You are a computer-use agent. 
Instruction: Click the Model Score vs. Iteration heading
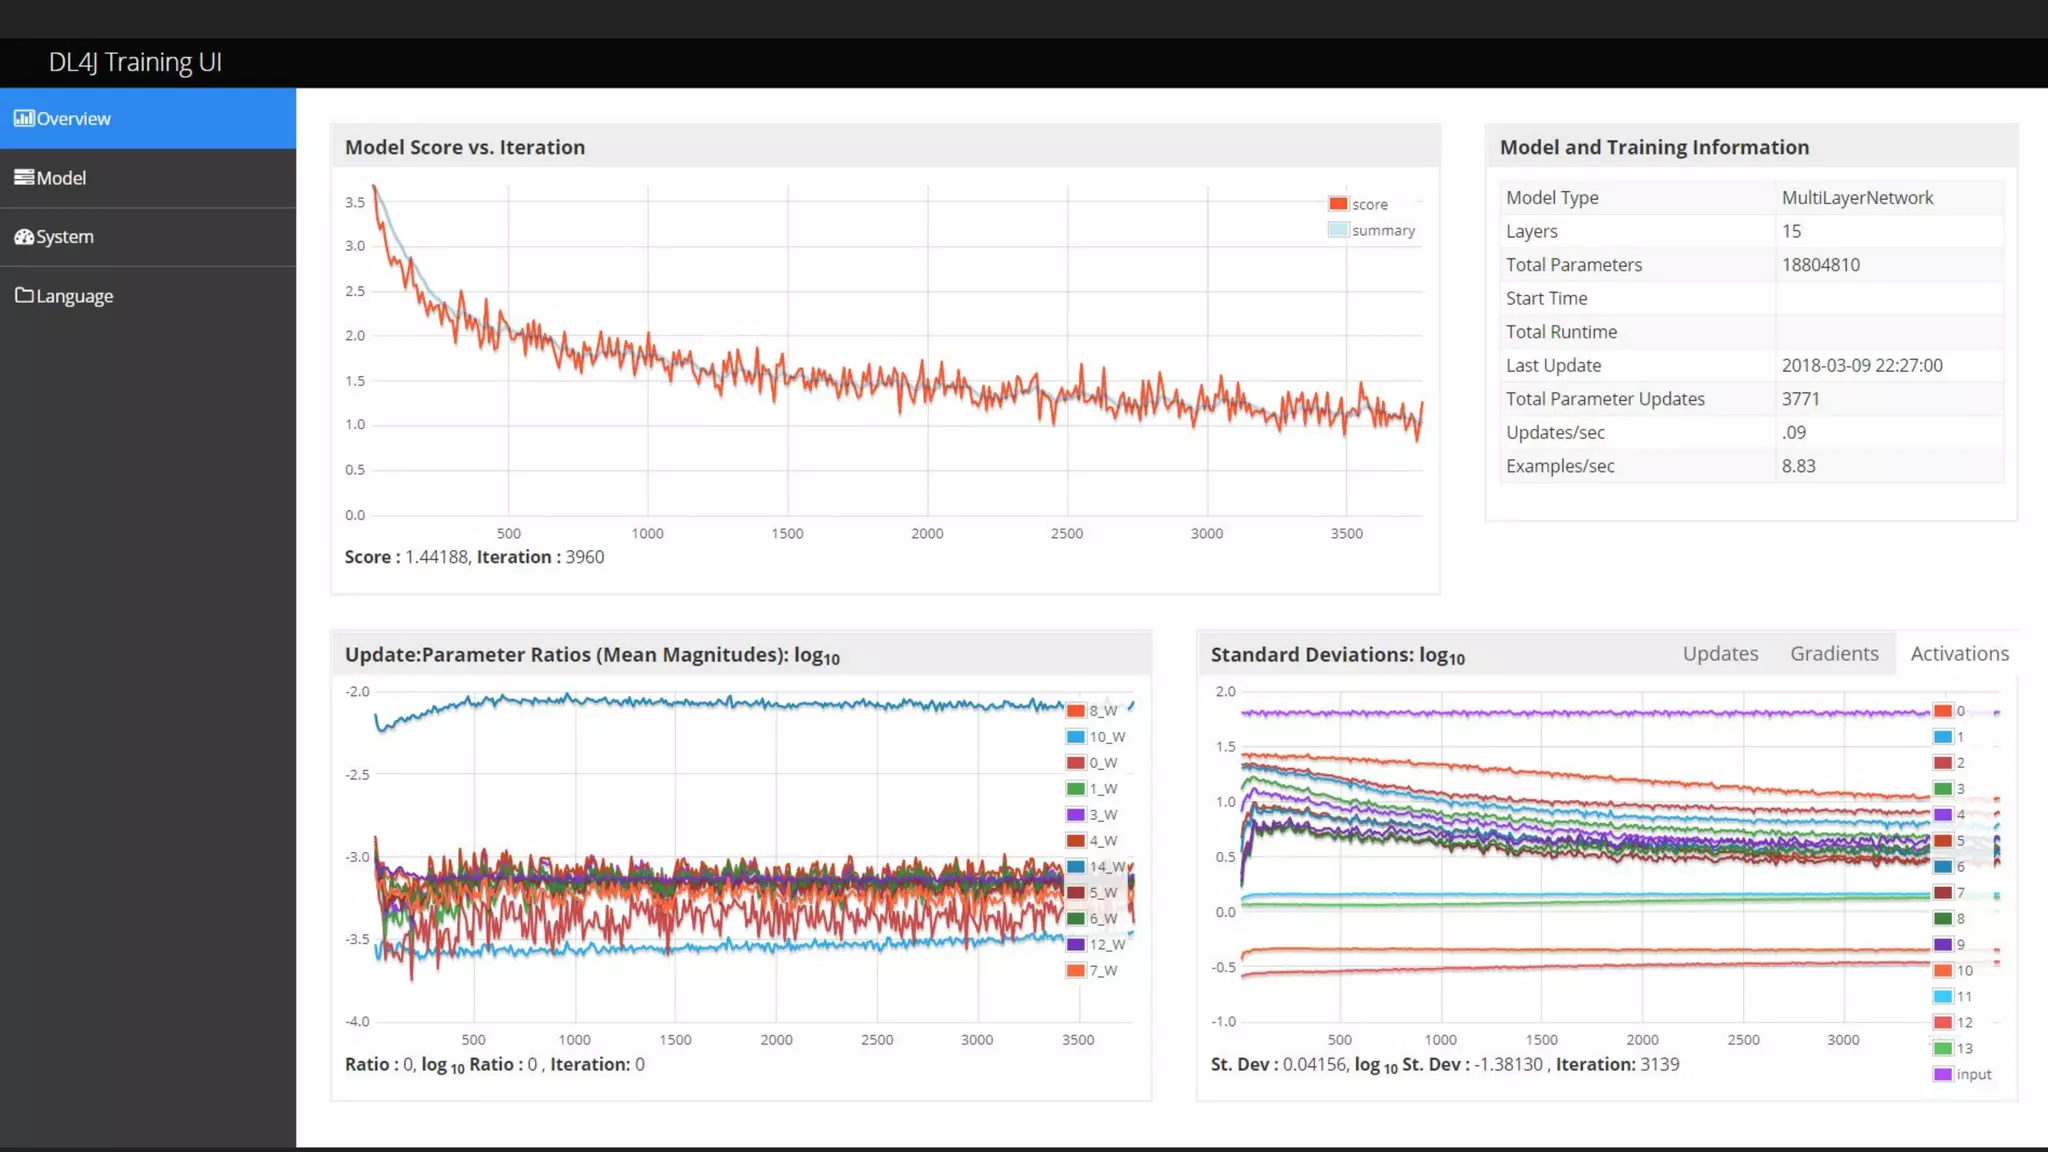[464, 147]
